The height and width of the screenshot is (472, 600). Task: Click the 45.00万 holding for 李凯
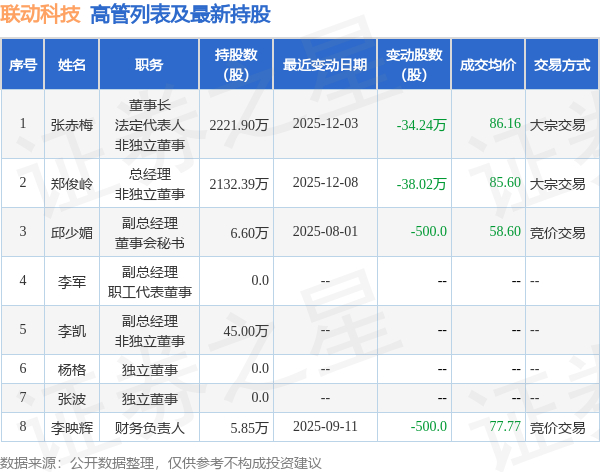tap(246, 331)
